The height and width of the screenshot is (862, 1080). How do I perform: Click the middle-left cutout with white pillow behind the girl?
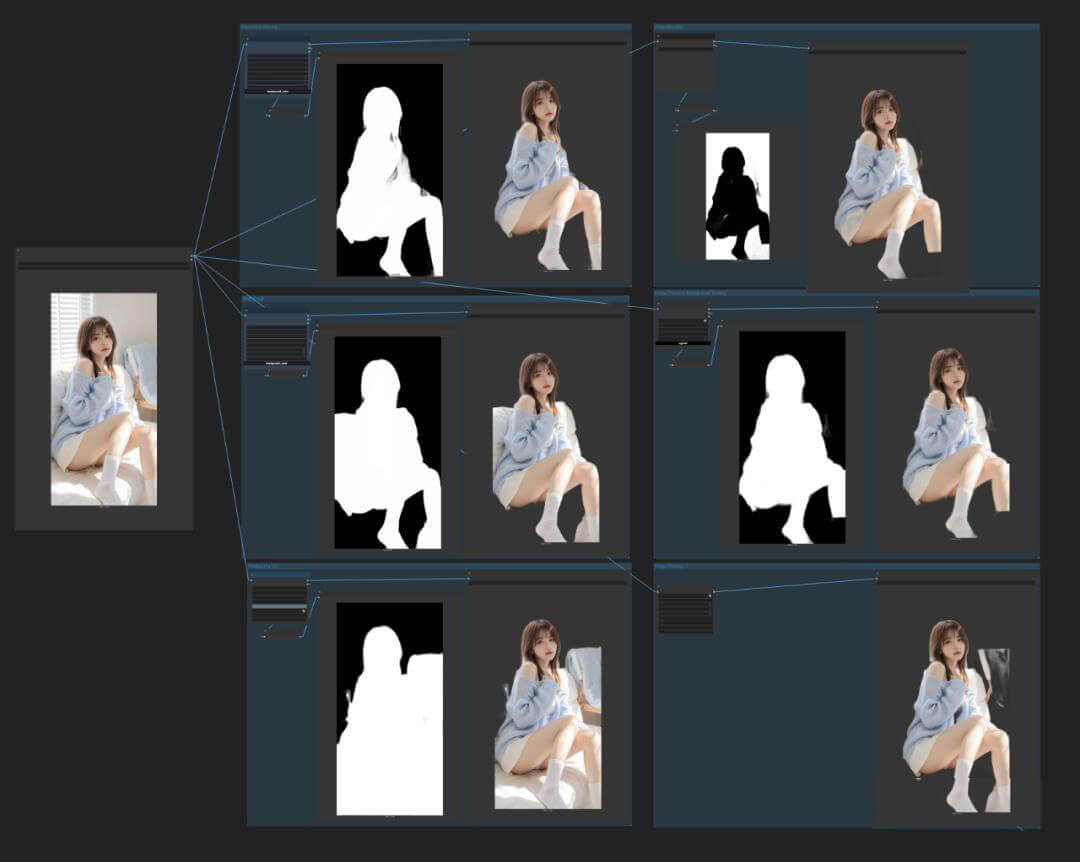546,448
